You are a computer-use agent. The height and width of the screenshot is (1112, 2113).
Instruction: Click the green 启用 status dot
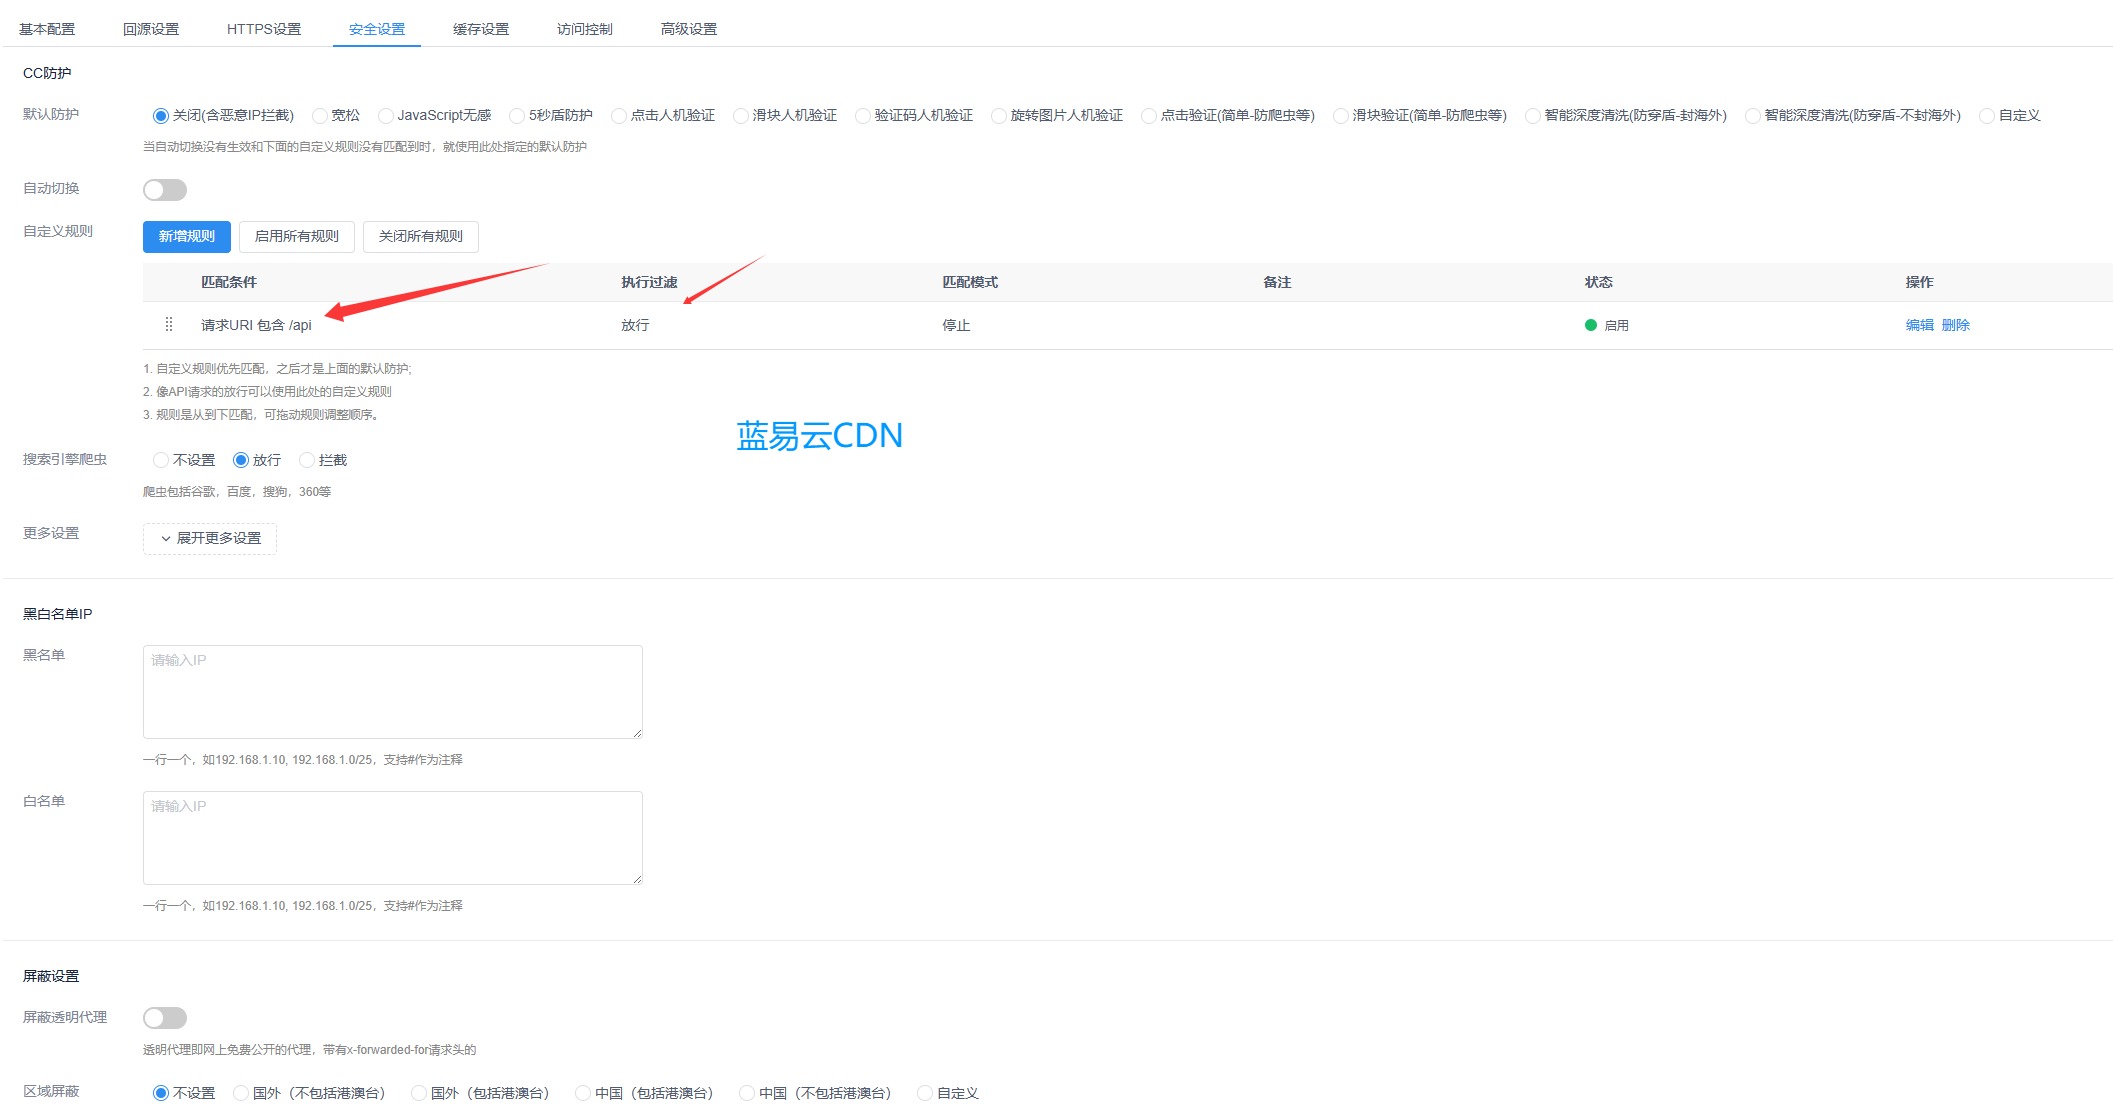[x=1590, y=325]
